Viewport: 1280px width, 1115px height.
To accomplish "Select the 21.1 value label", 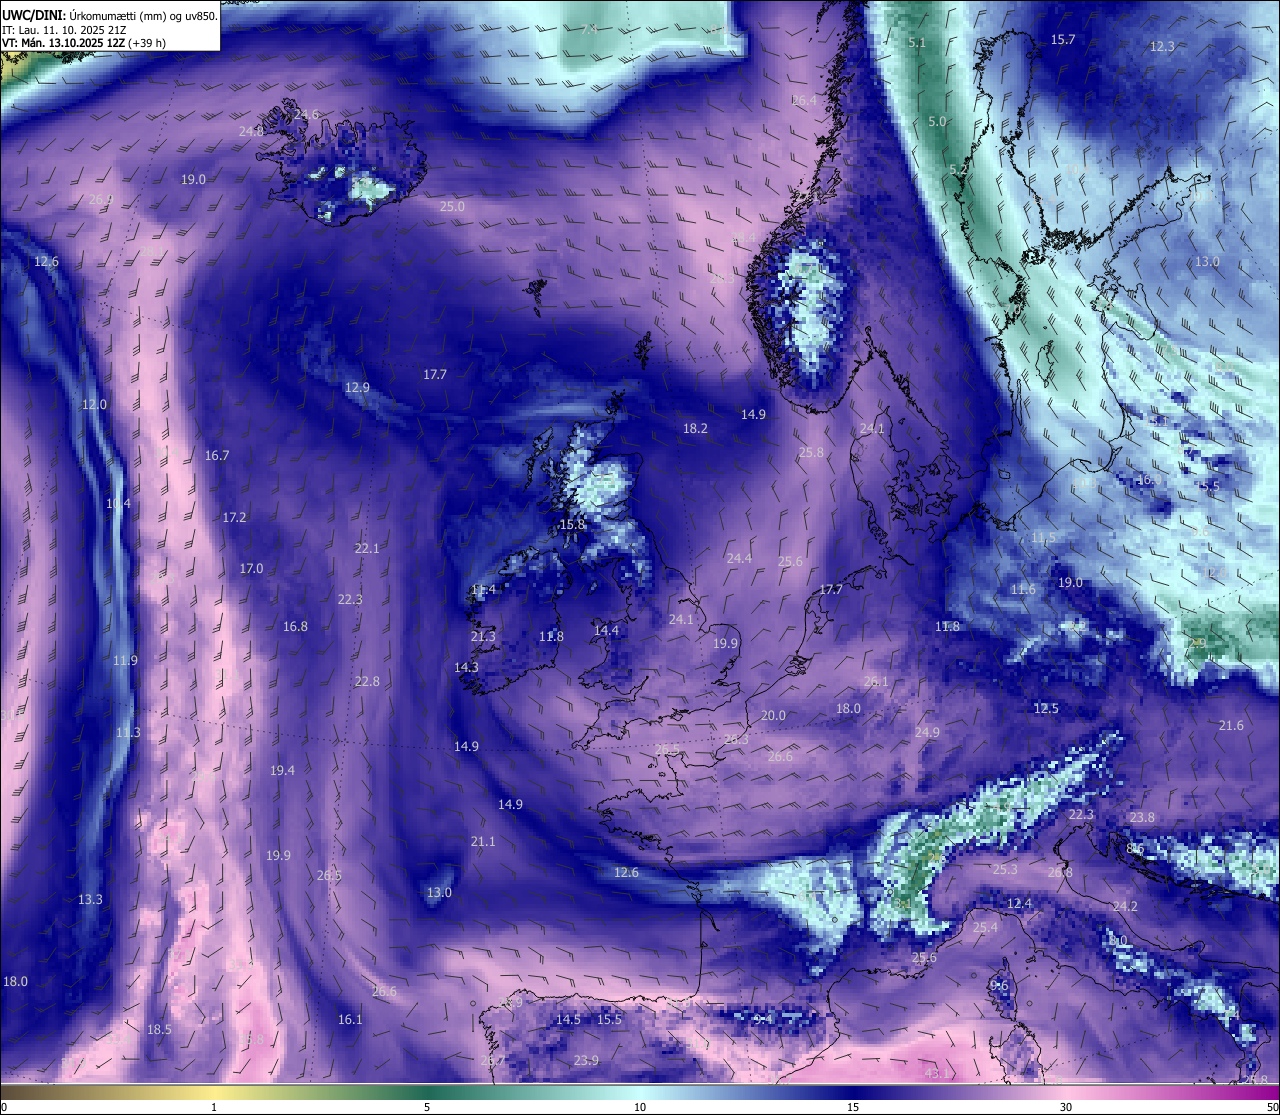I will click(483, 842).
